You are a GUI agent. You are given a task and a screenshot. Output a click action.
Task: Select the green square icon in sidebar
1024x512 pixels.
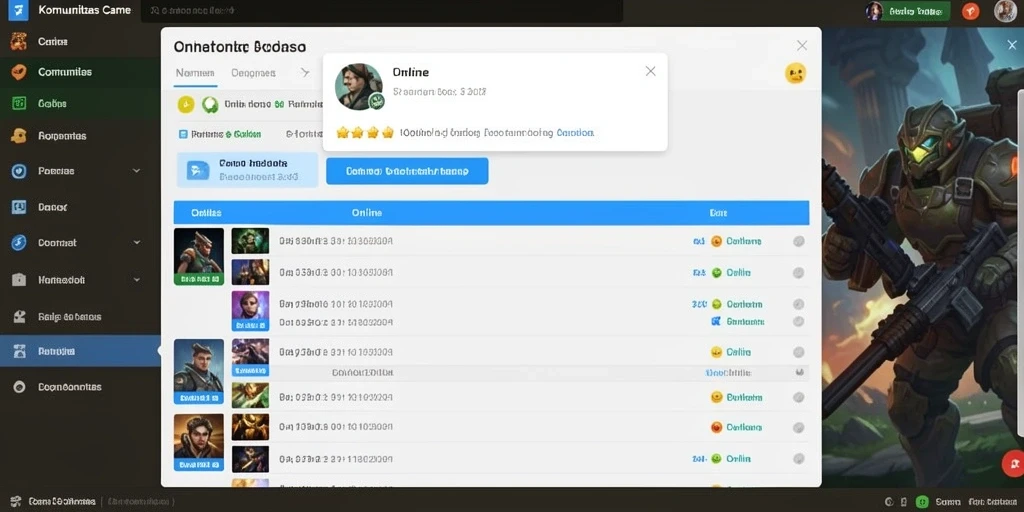(19, 103)
